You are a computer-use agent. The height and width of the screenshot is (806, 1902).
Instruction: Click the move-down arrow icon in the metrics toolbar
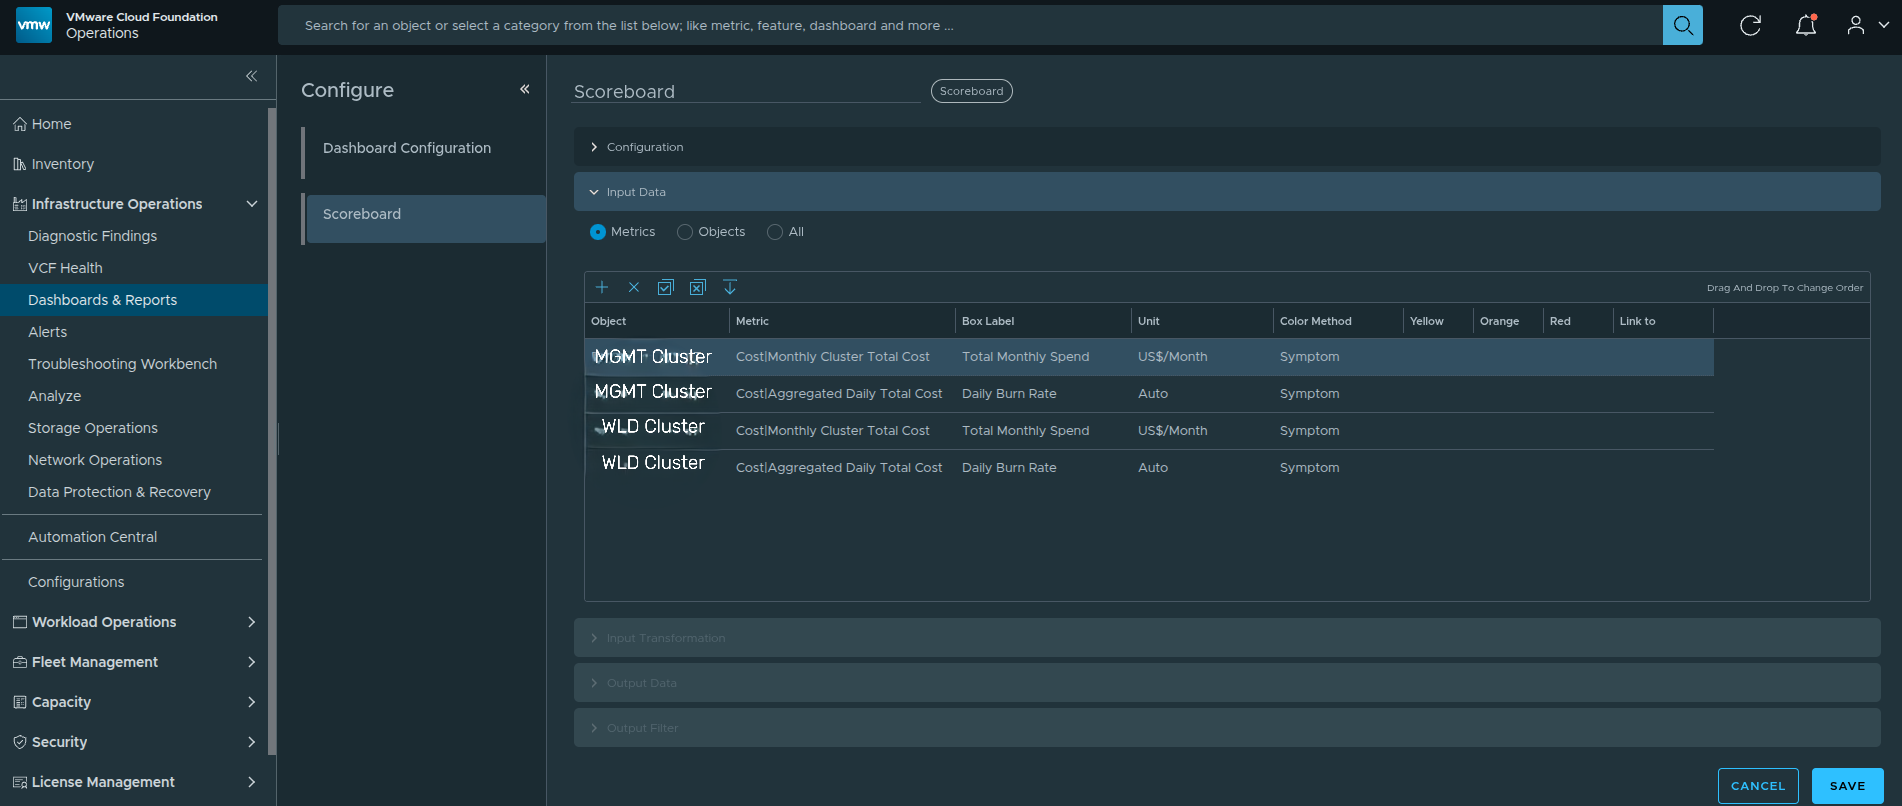(730, 287)
